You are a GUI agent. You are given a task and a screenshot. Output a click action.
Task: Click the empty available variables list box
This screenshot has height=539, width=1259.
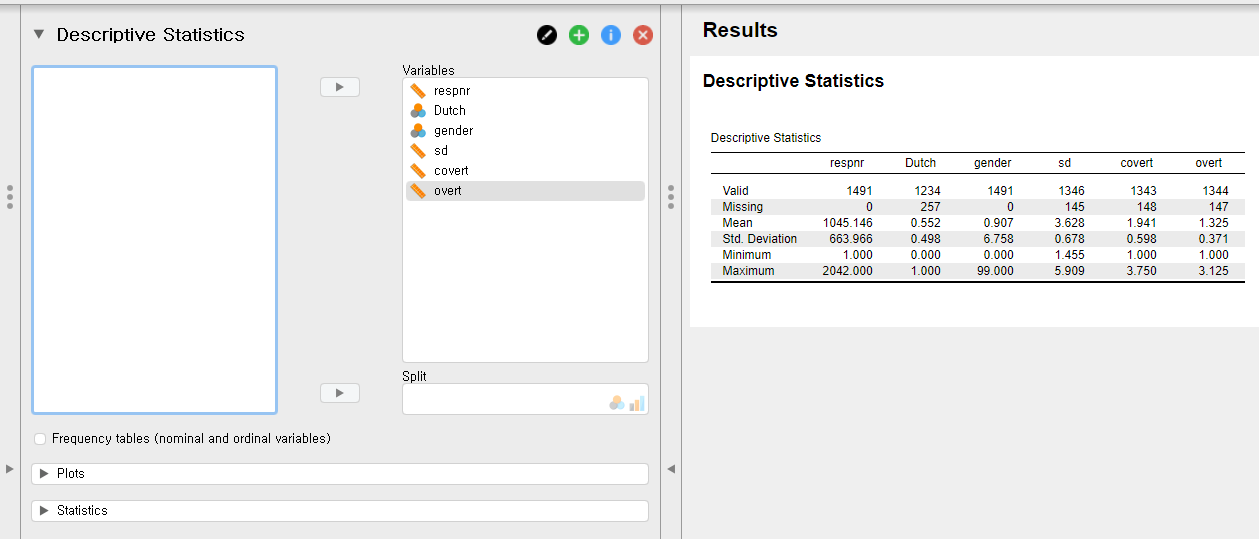click(154, 240)
